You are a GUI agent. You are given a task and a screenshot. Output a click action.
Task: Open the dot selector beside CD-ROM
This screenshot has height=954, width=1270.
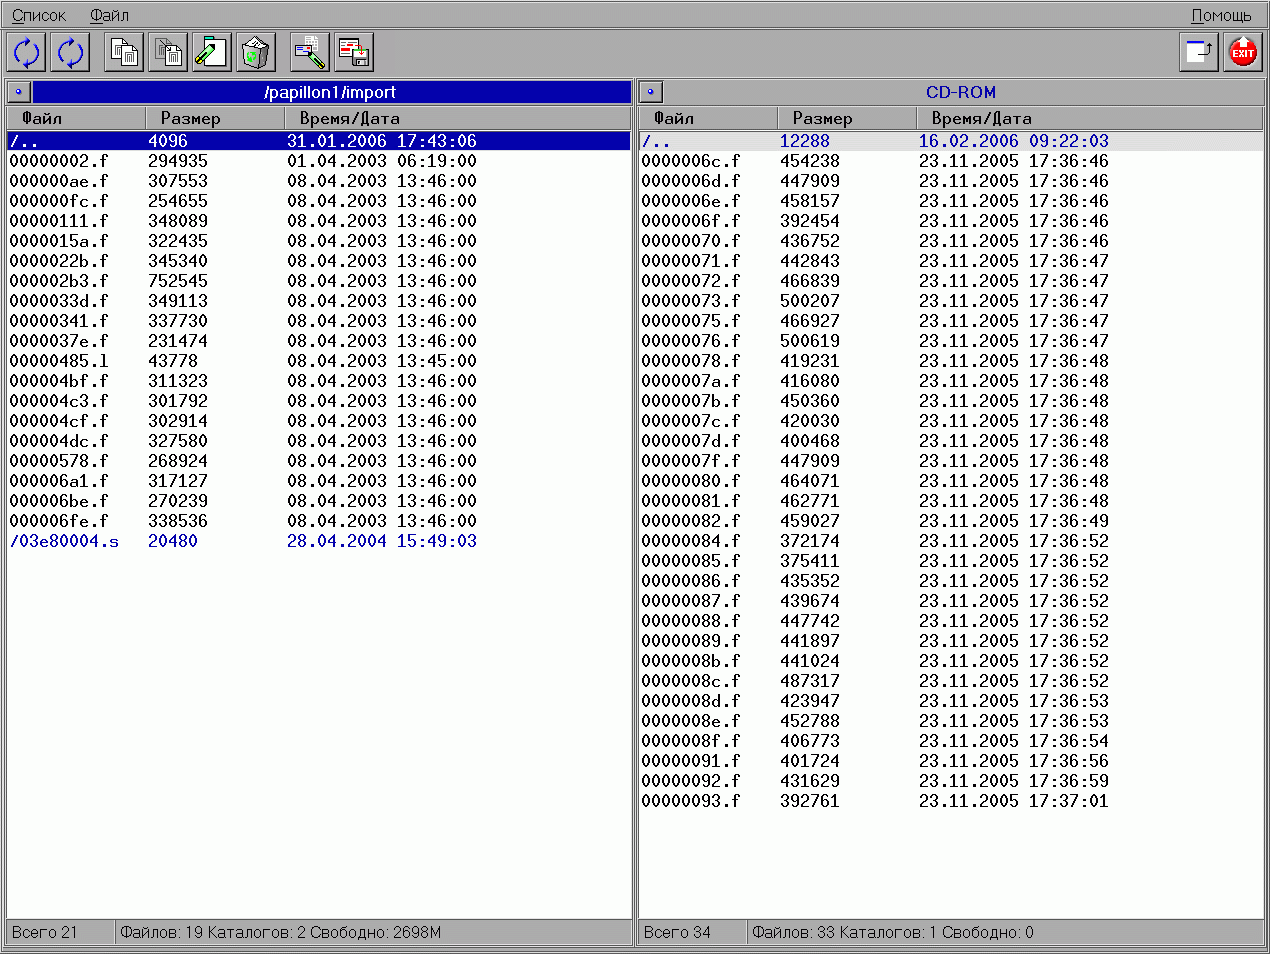tap(651, 92)
